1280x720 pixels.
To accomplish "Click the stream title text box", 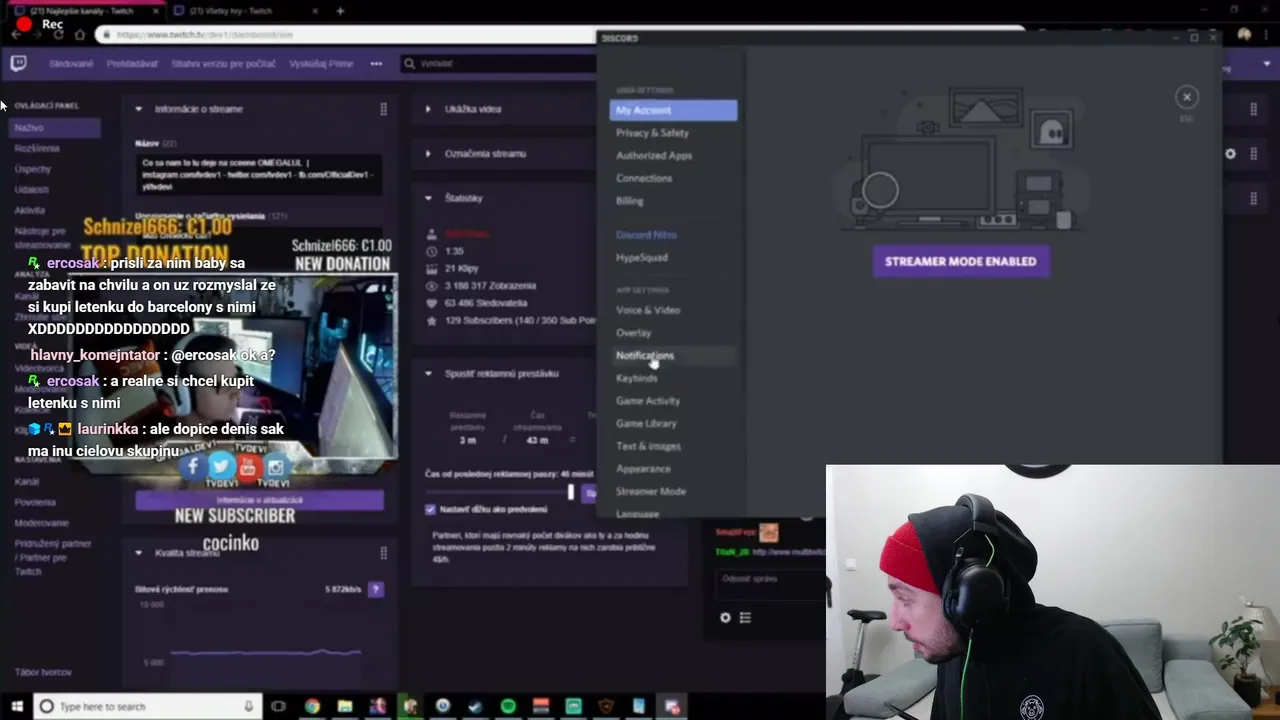I will 259,175.
